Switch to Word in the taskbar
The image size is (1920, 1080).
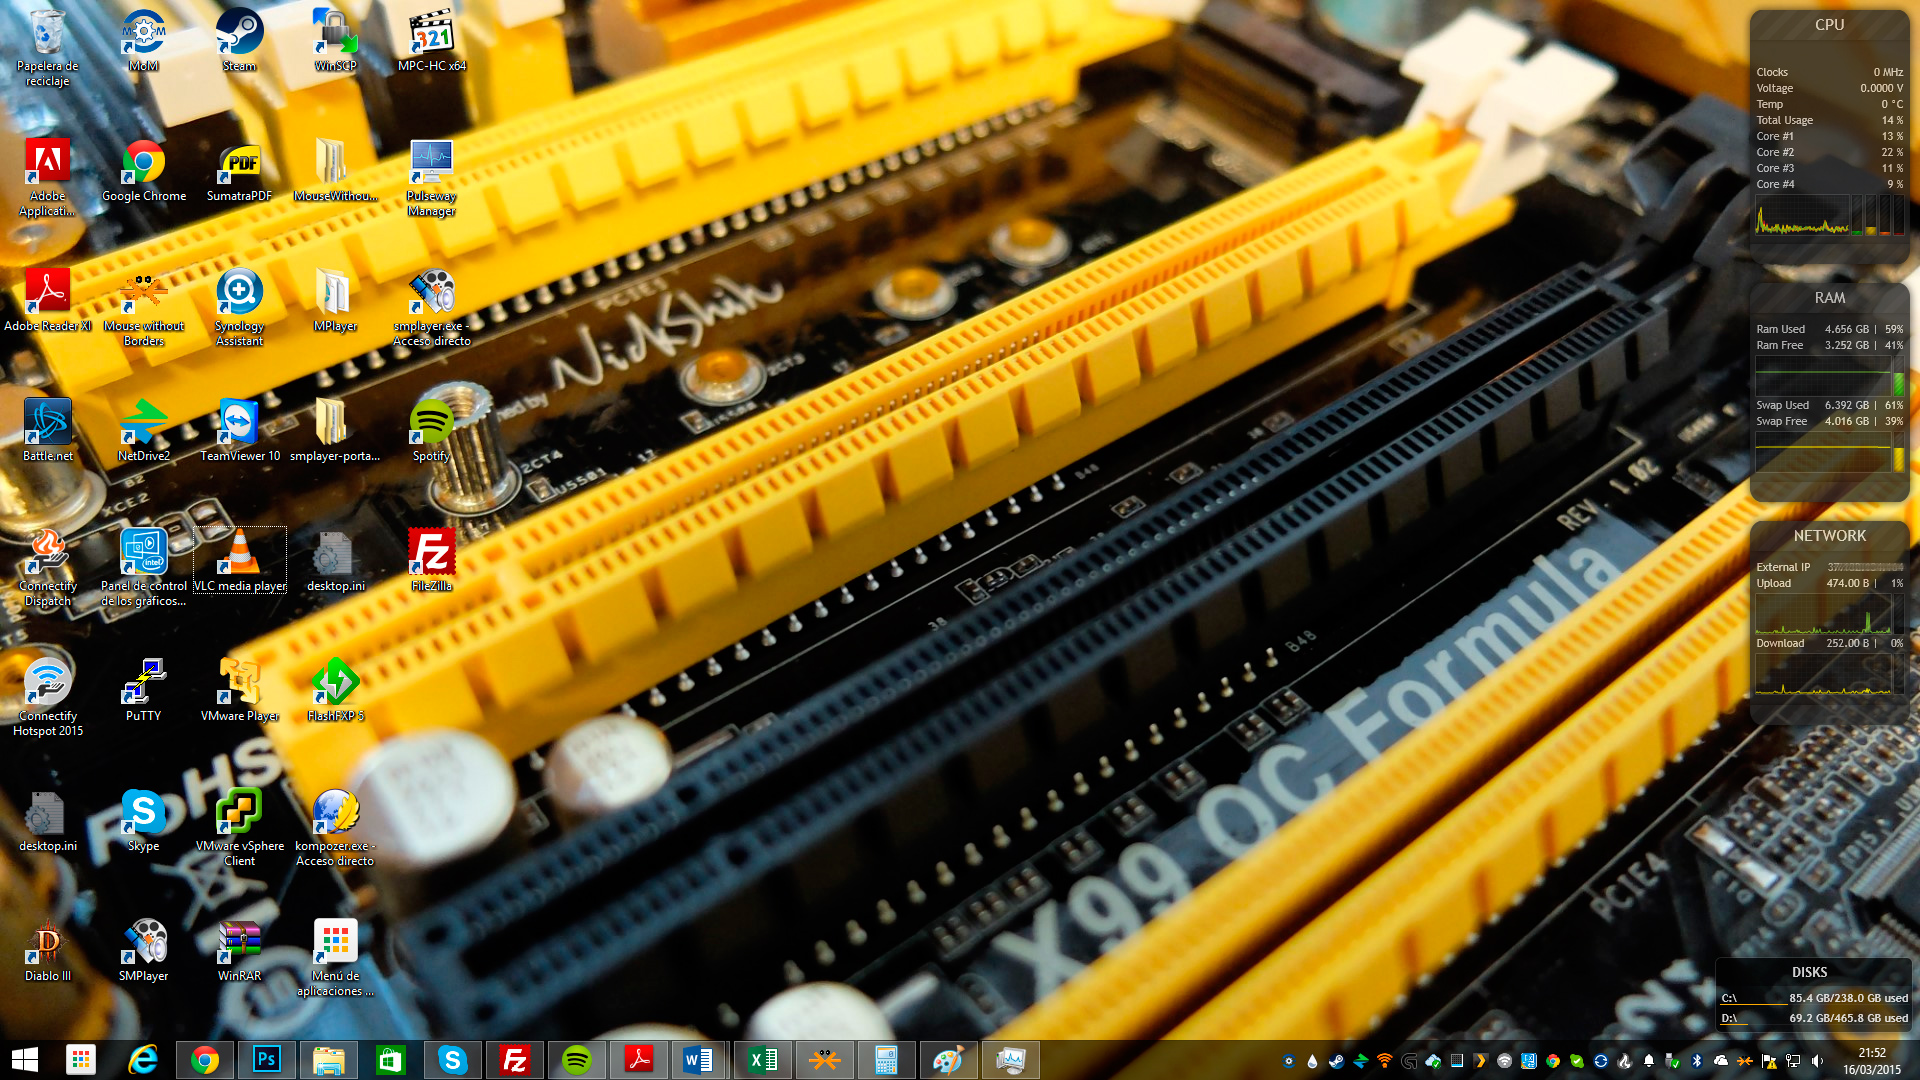coord(699,1060)
